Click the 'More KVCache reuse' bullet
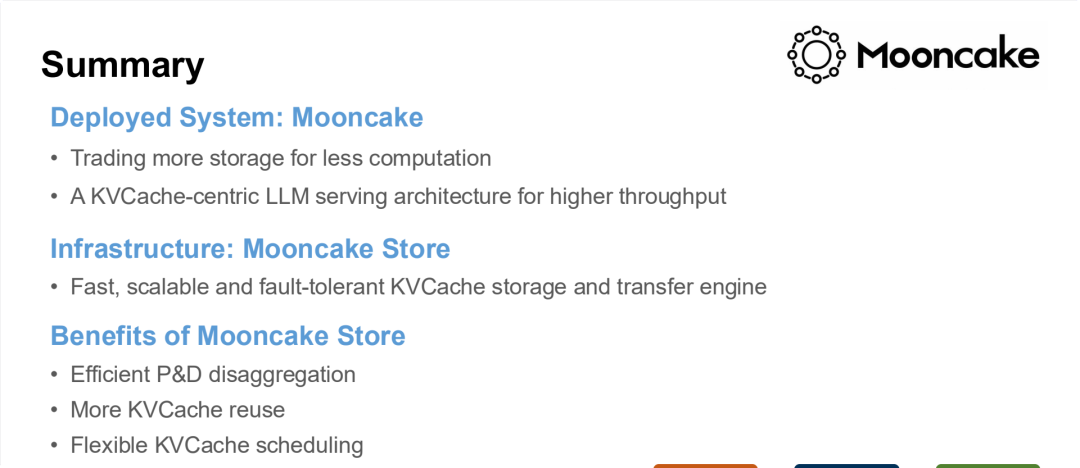This screenshot has width=1080, height=468. click(177, 410)
